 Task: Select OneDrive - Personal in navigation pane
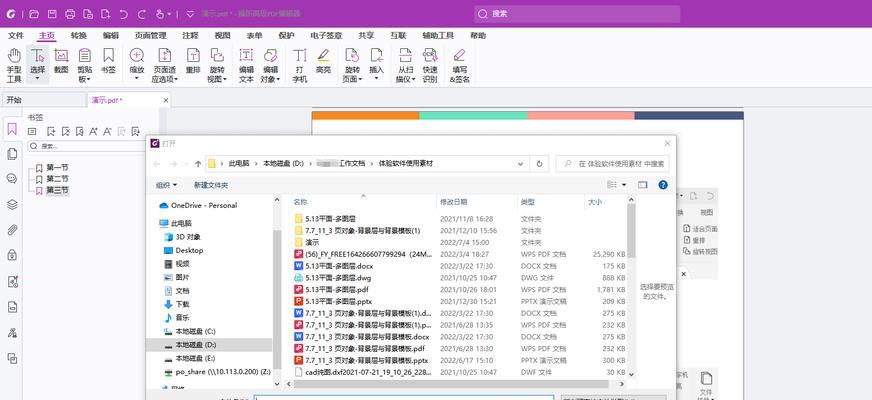[204, 205]
